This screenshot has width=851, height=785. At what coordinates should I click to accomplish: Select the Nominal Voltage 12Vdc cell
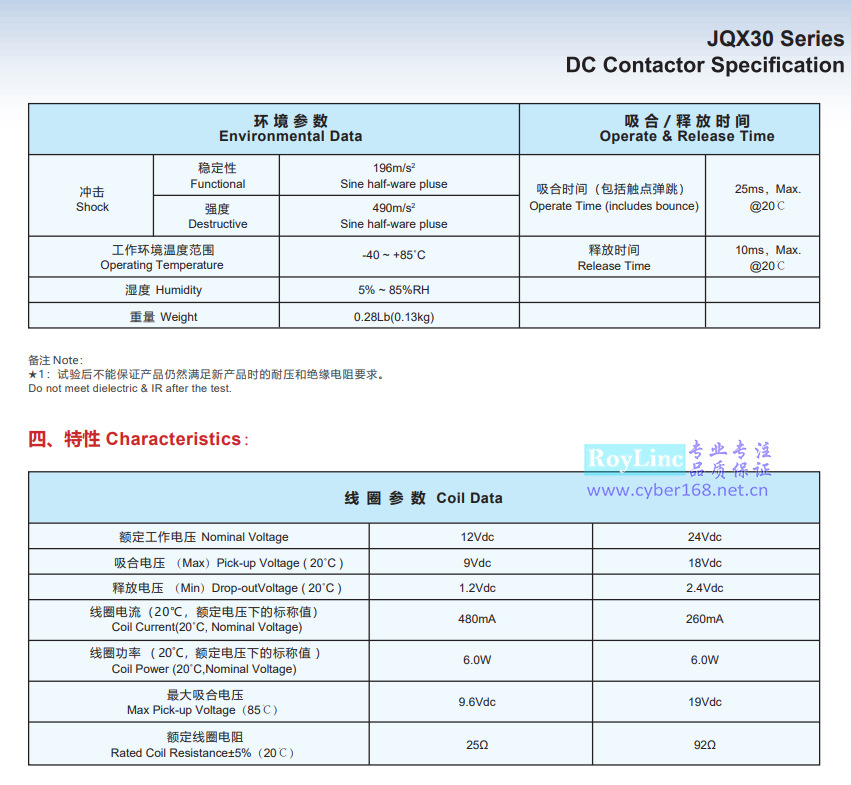click(479, 536)
